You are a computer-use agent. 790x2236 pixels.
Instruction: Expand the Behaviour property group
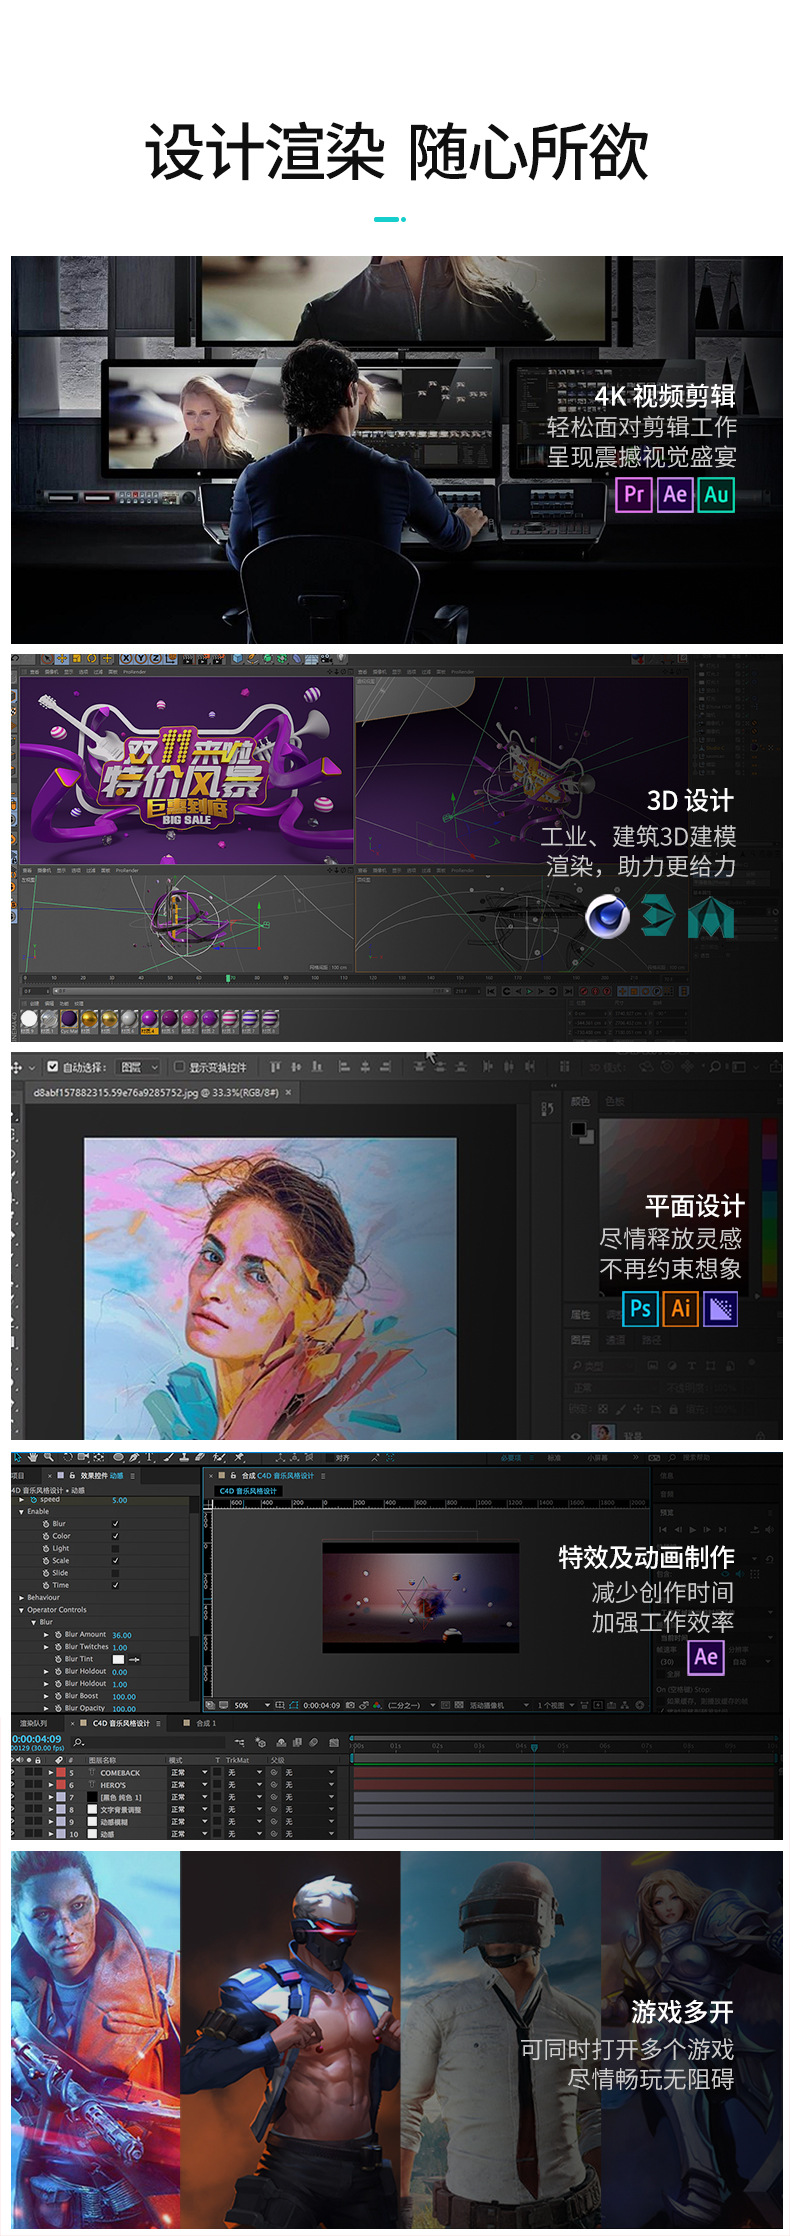21,1597
